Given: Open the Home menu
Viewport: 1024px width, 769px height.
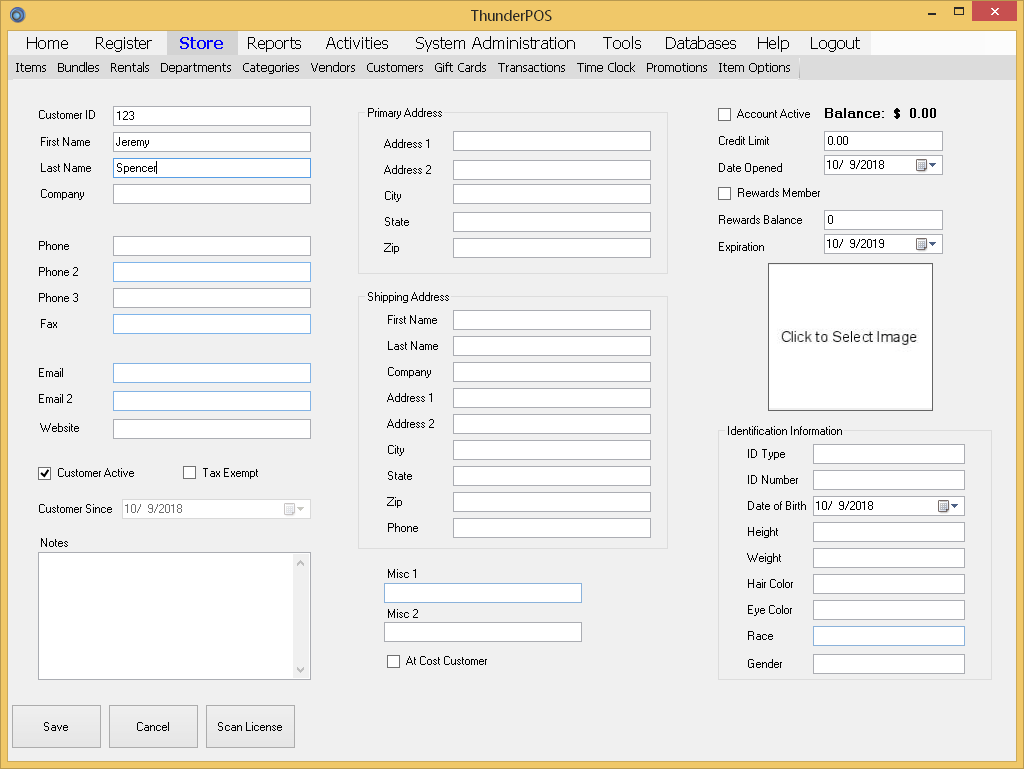Looking at the screenshot, I should (x=47, y=43).
